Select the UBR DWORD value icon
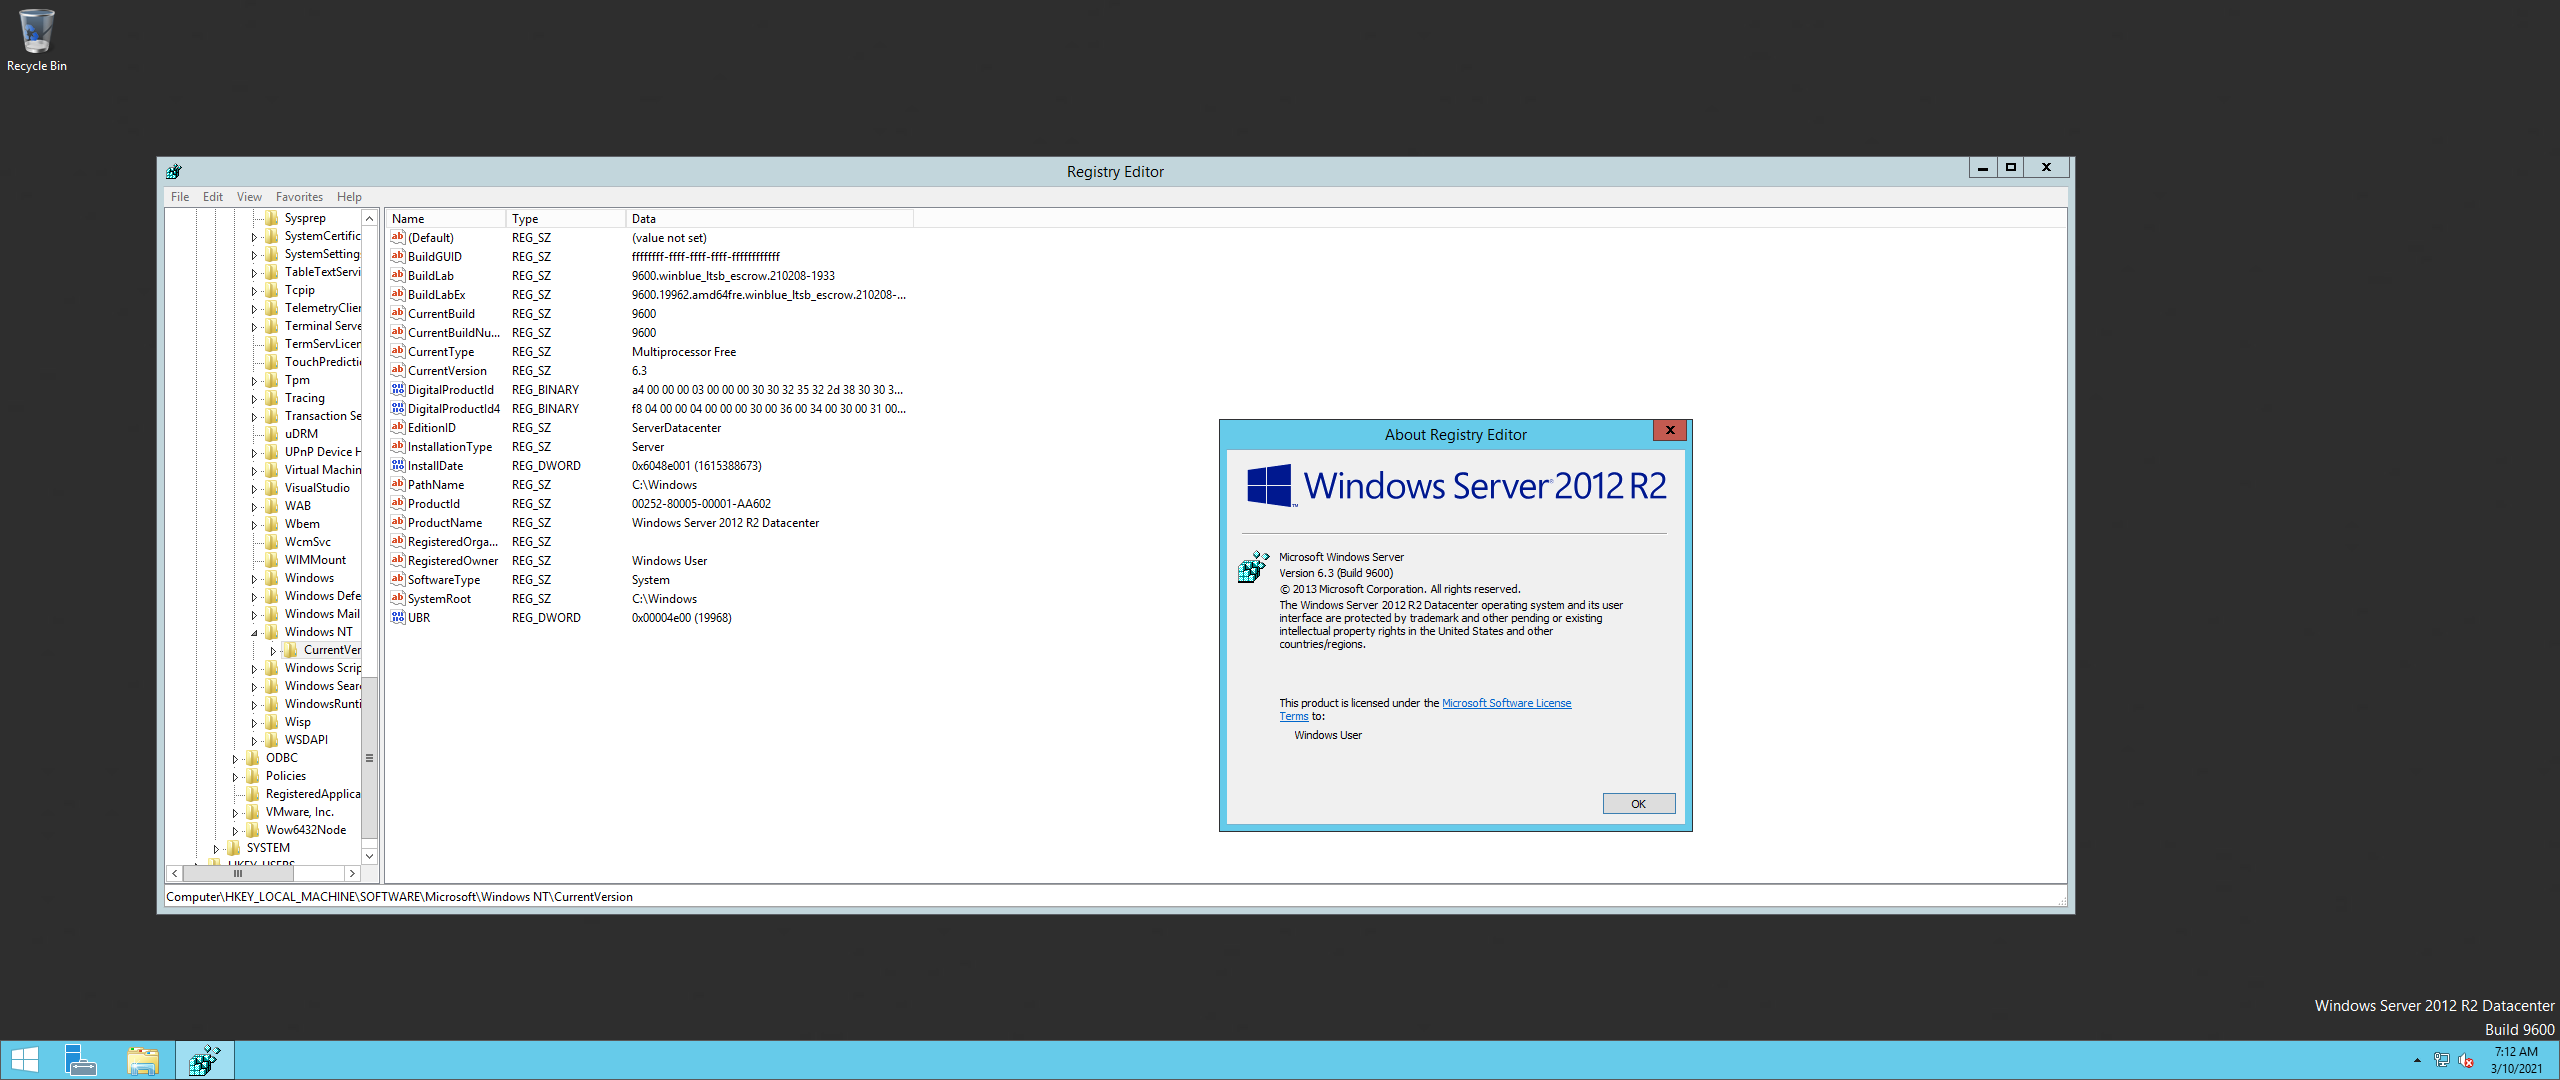 point(397,617)
